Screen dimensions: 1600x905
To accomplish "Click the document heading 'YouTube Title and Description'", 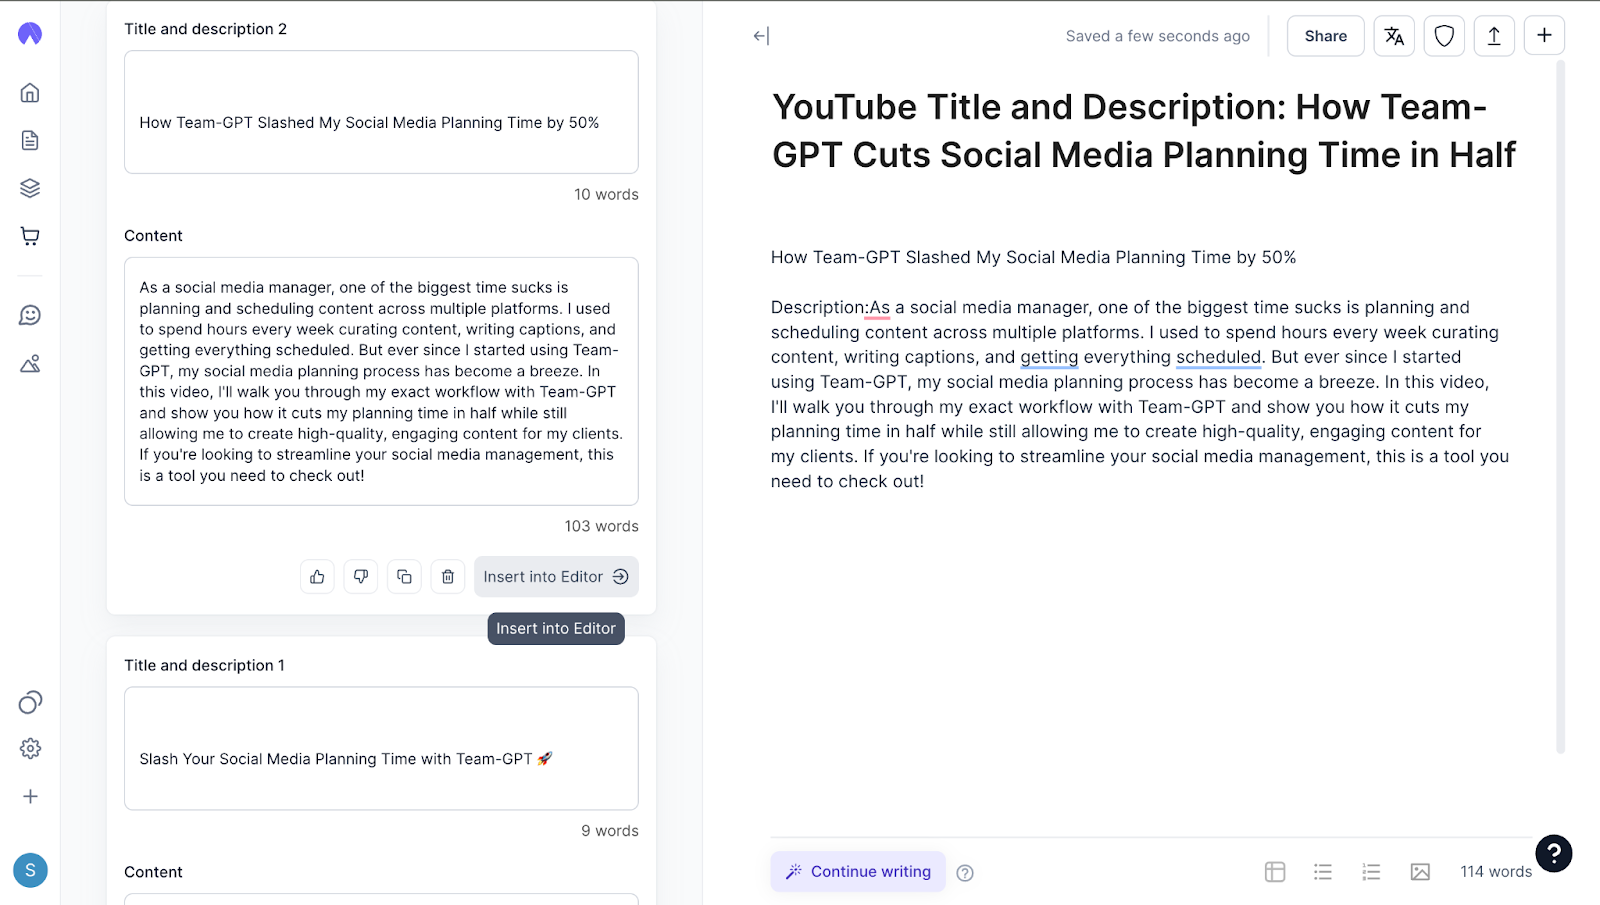I will [x=1144, y=131].
